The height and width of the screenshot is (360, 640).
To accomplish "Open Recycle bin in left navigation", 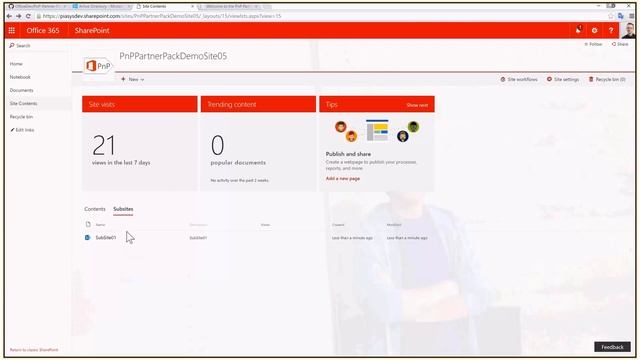I will pyautogui.click(x=21, y=117).
